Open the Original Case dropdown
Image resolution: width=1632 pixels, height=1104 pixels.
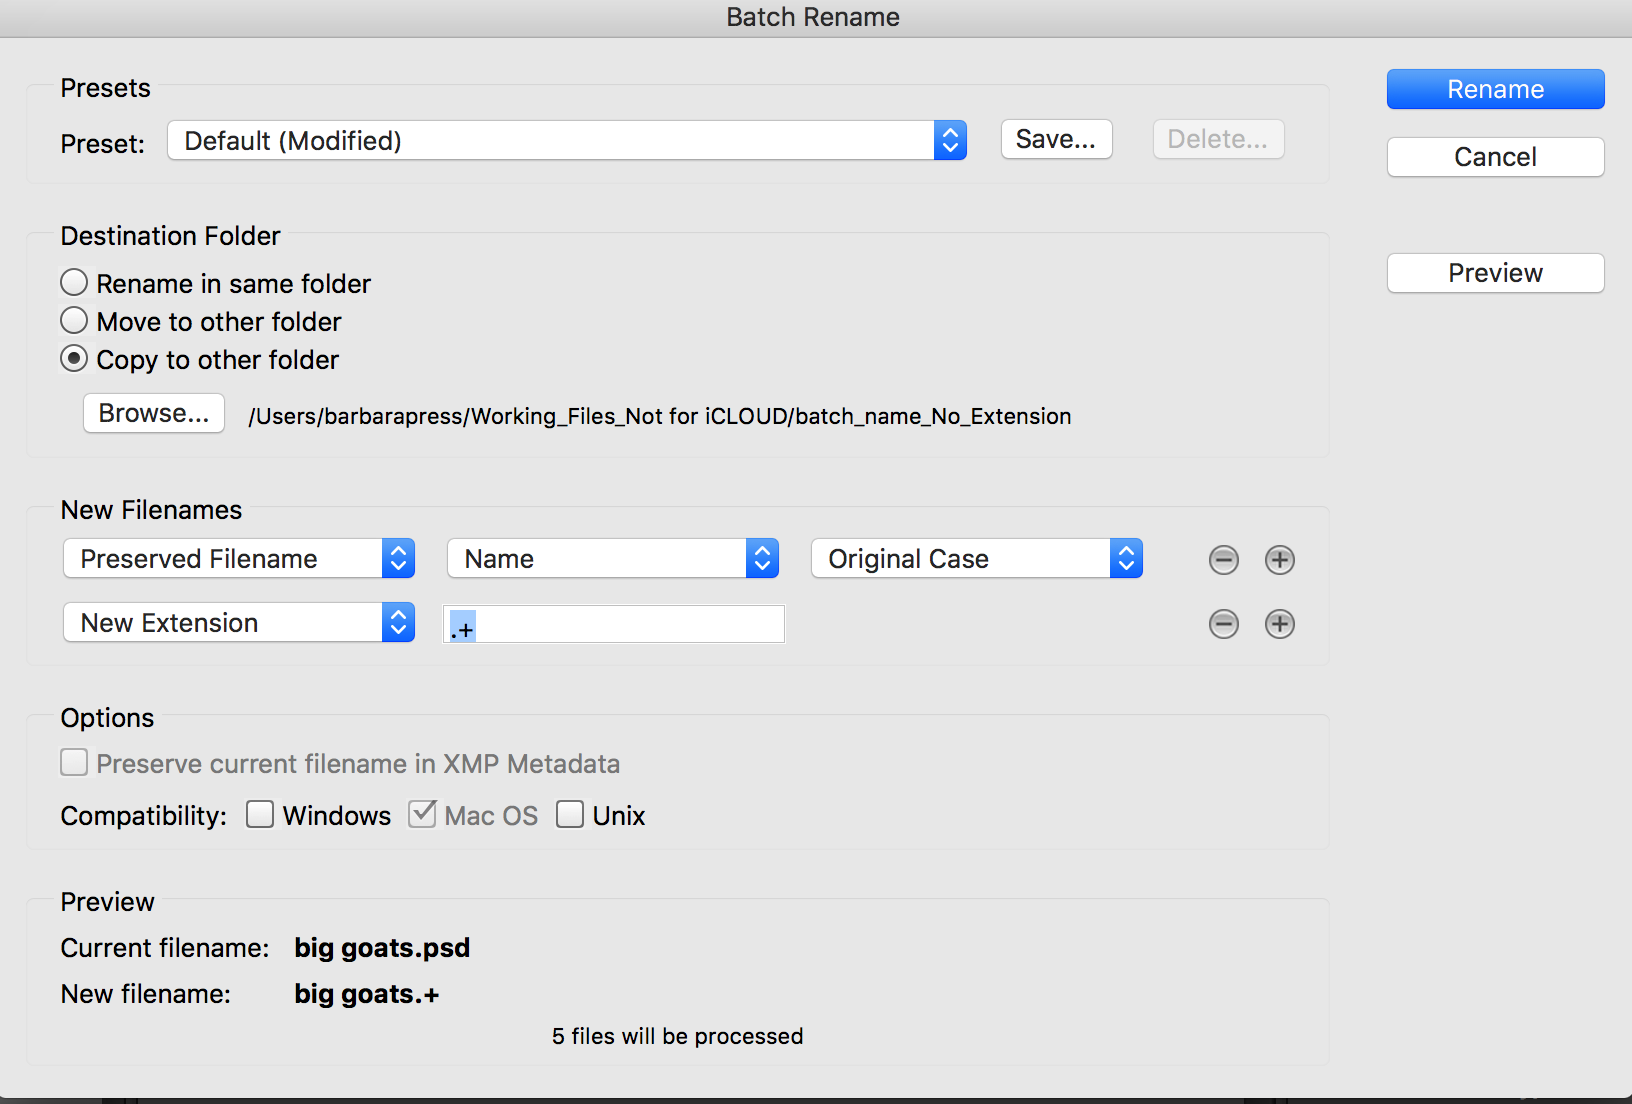976,559
